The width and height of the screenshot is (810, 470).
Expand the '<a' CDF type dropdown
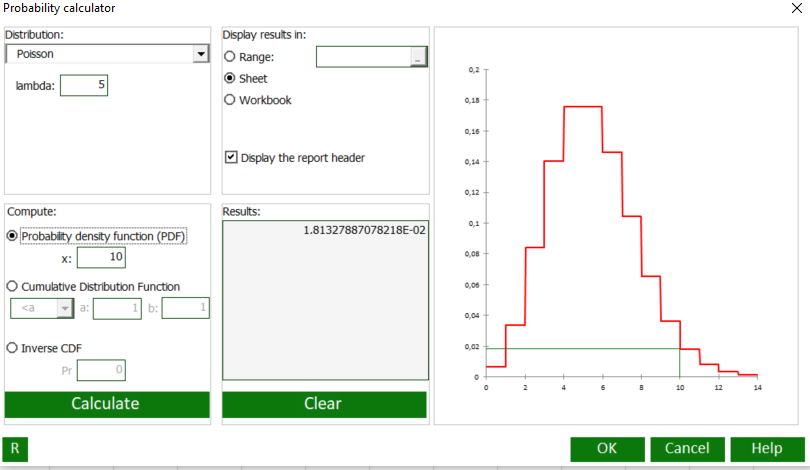point(65,309)
